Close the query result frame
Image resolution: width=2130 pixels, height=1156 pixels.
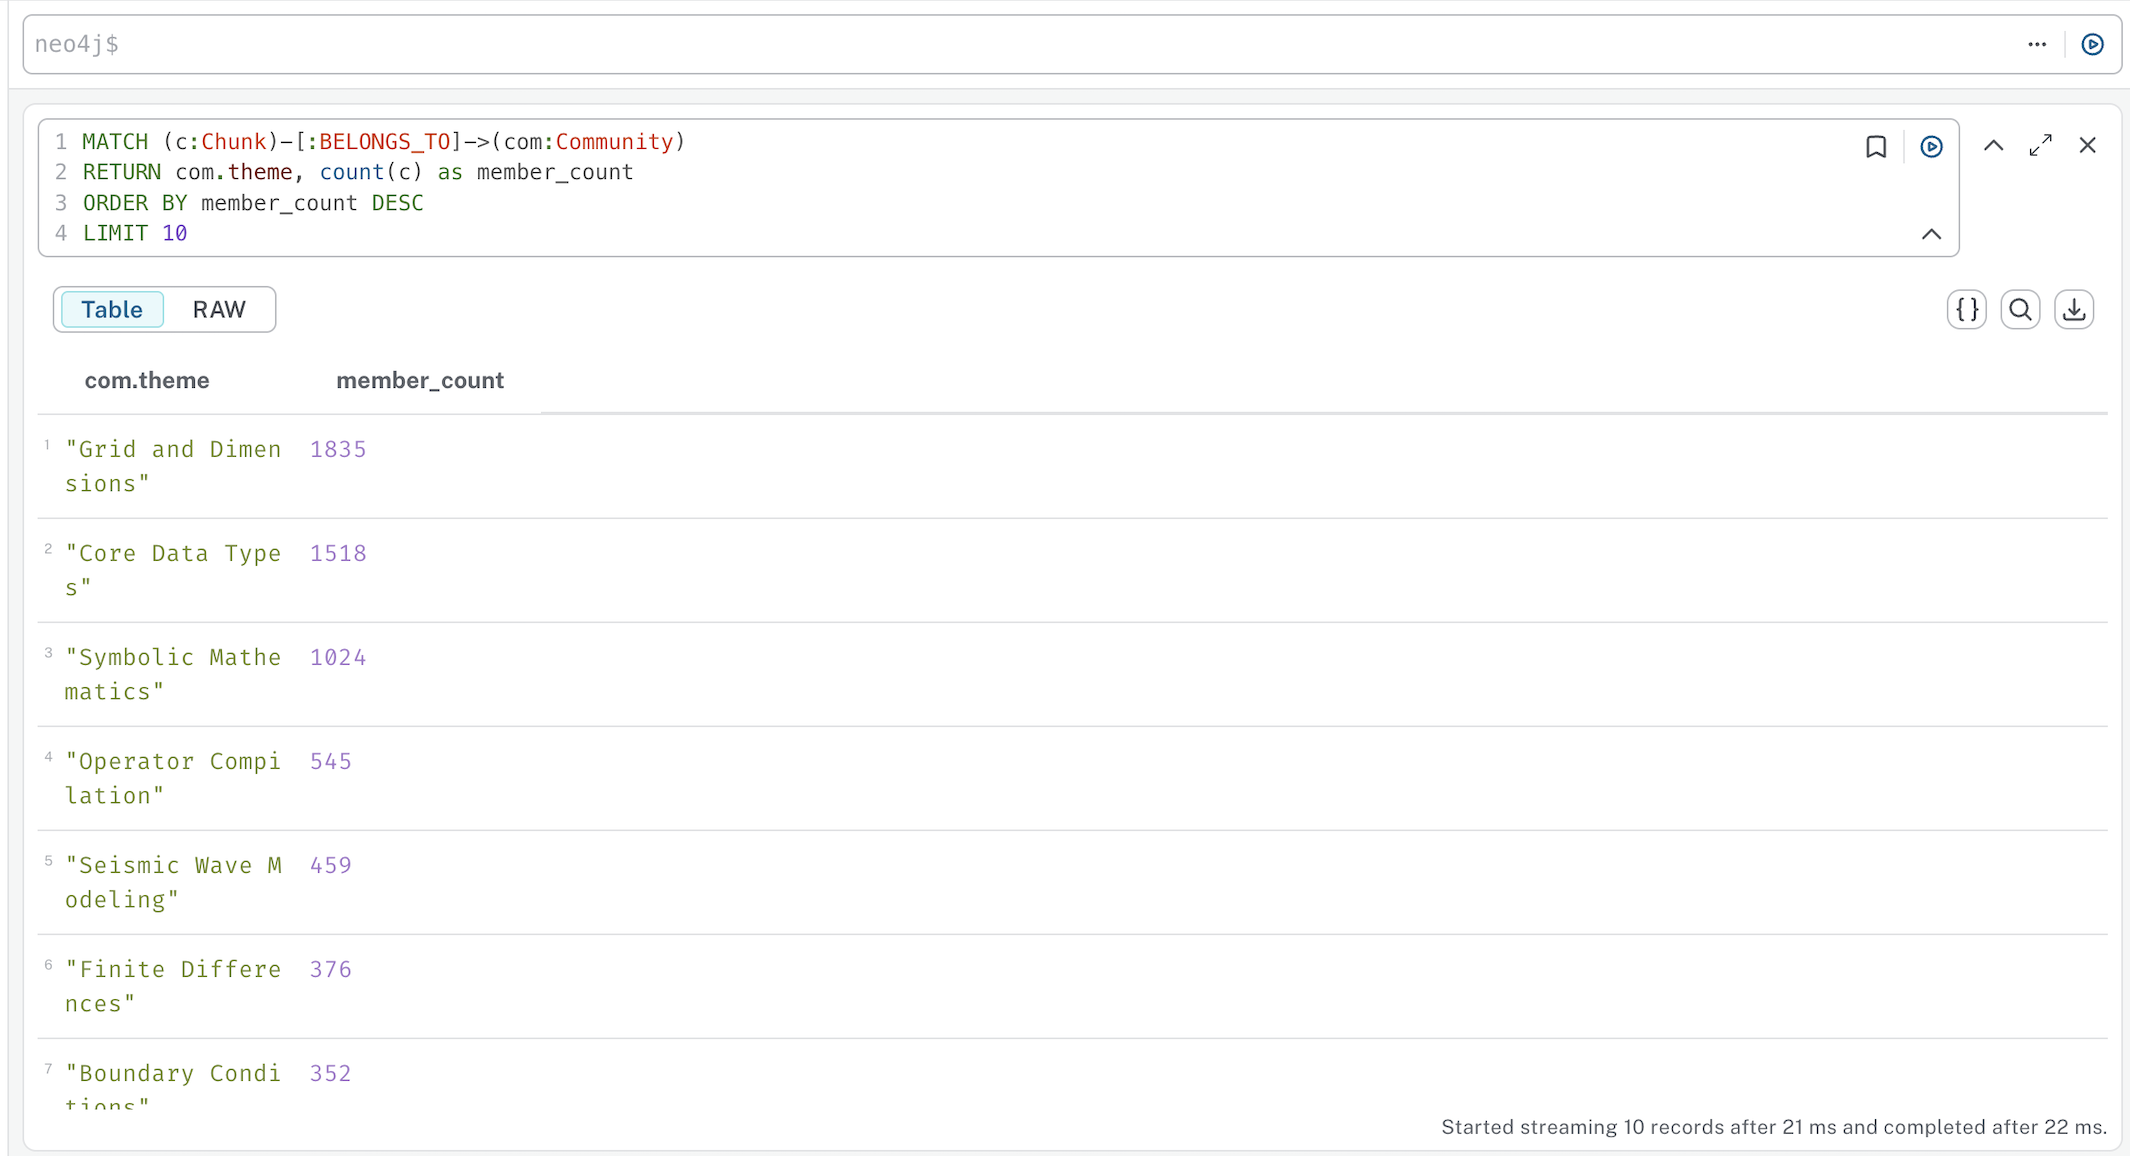point(2087,146)
